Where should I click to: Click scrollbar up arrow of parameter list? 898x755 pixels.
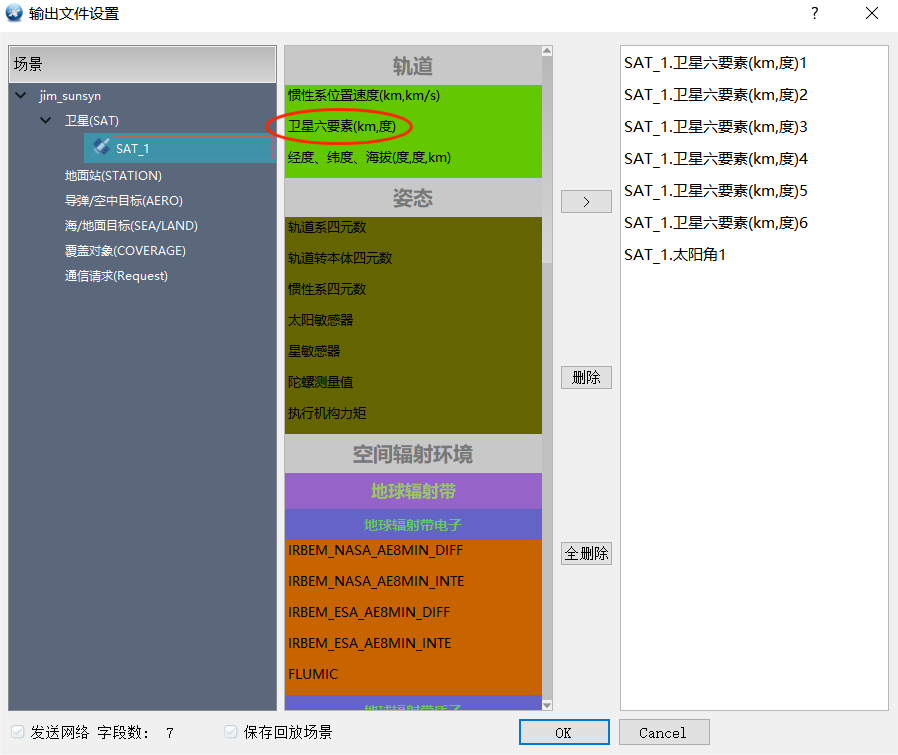547,51
